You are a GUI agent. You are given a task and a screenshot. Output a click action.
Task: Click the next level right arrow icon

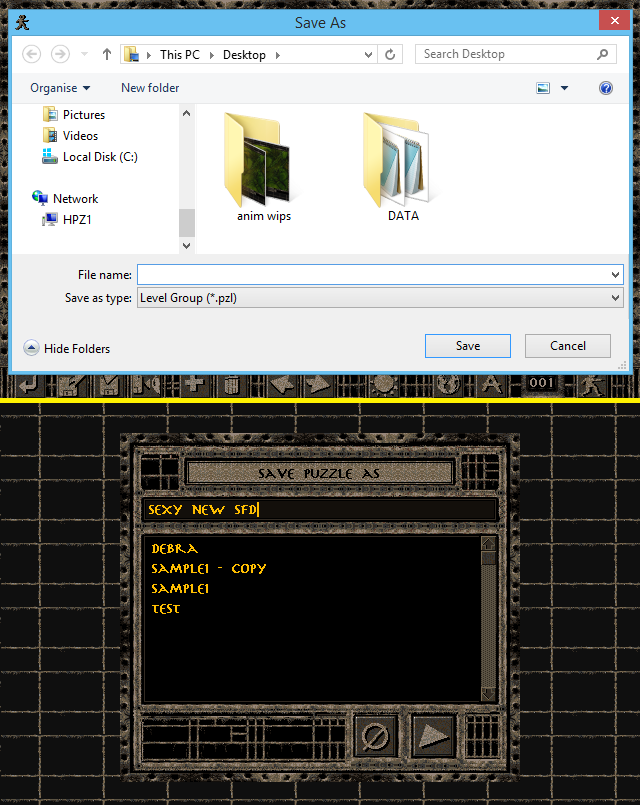coord(318,385)
